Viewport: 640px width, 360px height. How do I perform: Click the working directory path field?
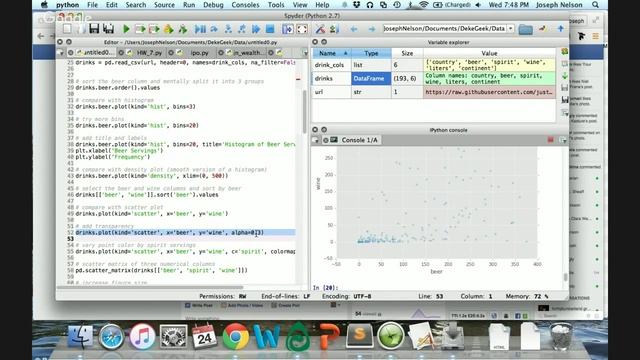445,29
